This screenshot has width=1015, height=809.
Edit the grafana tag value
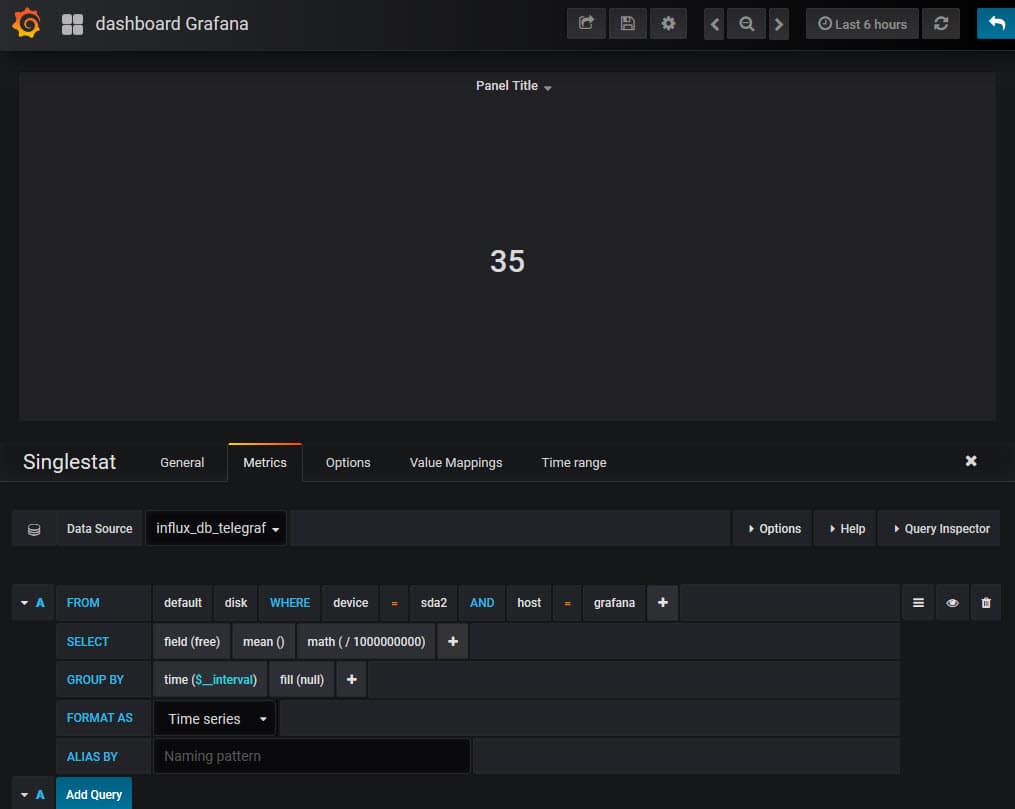tap(614, 603)
